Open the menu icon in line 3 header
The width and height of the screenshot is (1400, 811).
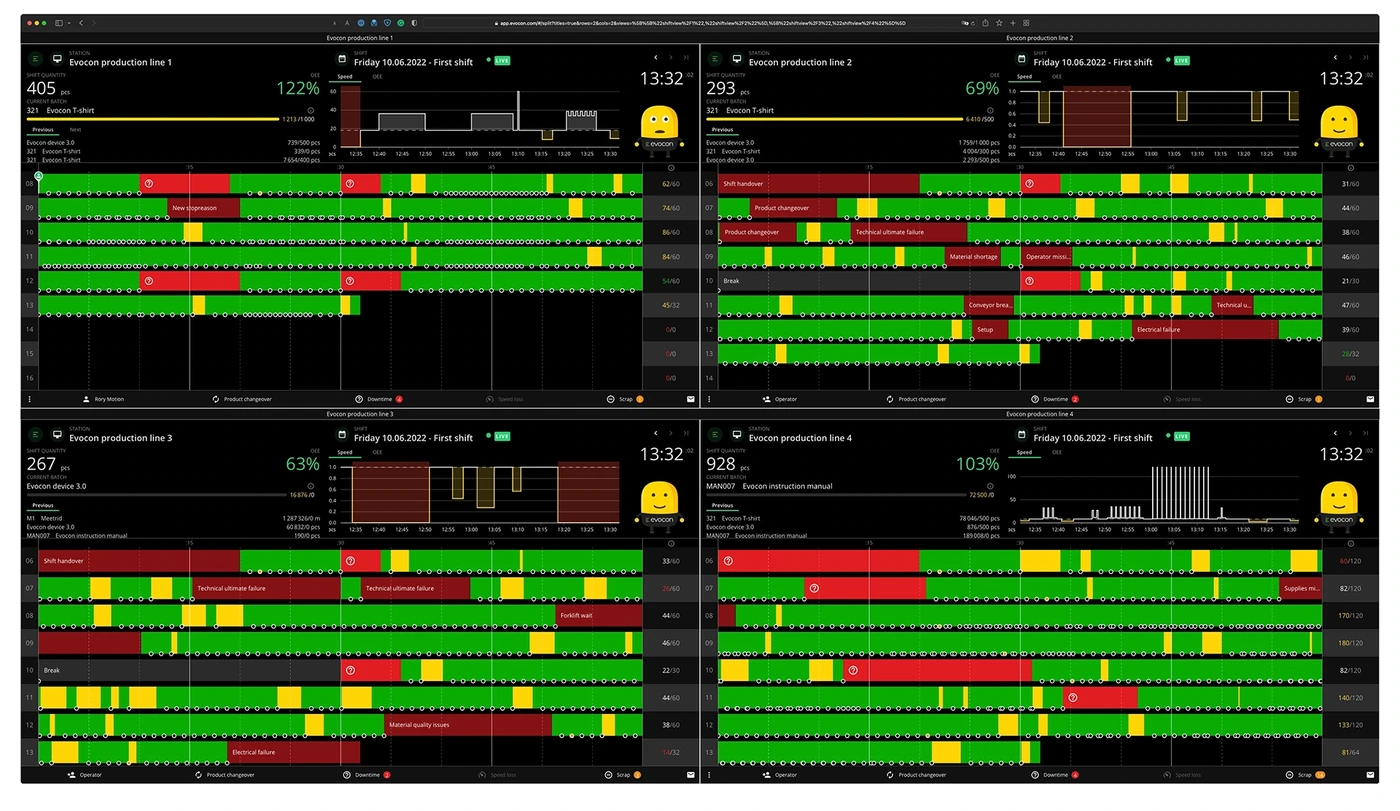point(35,435)
